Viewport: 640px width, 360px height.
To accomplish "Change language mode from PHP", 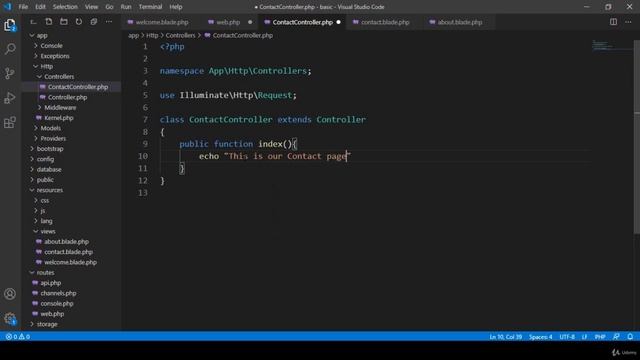I will click(600, 337).
